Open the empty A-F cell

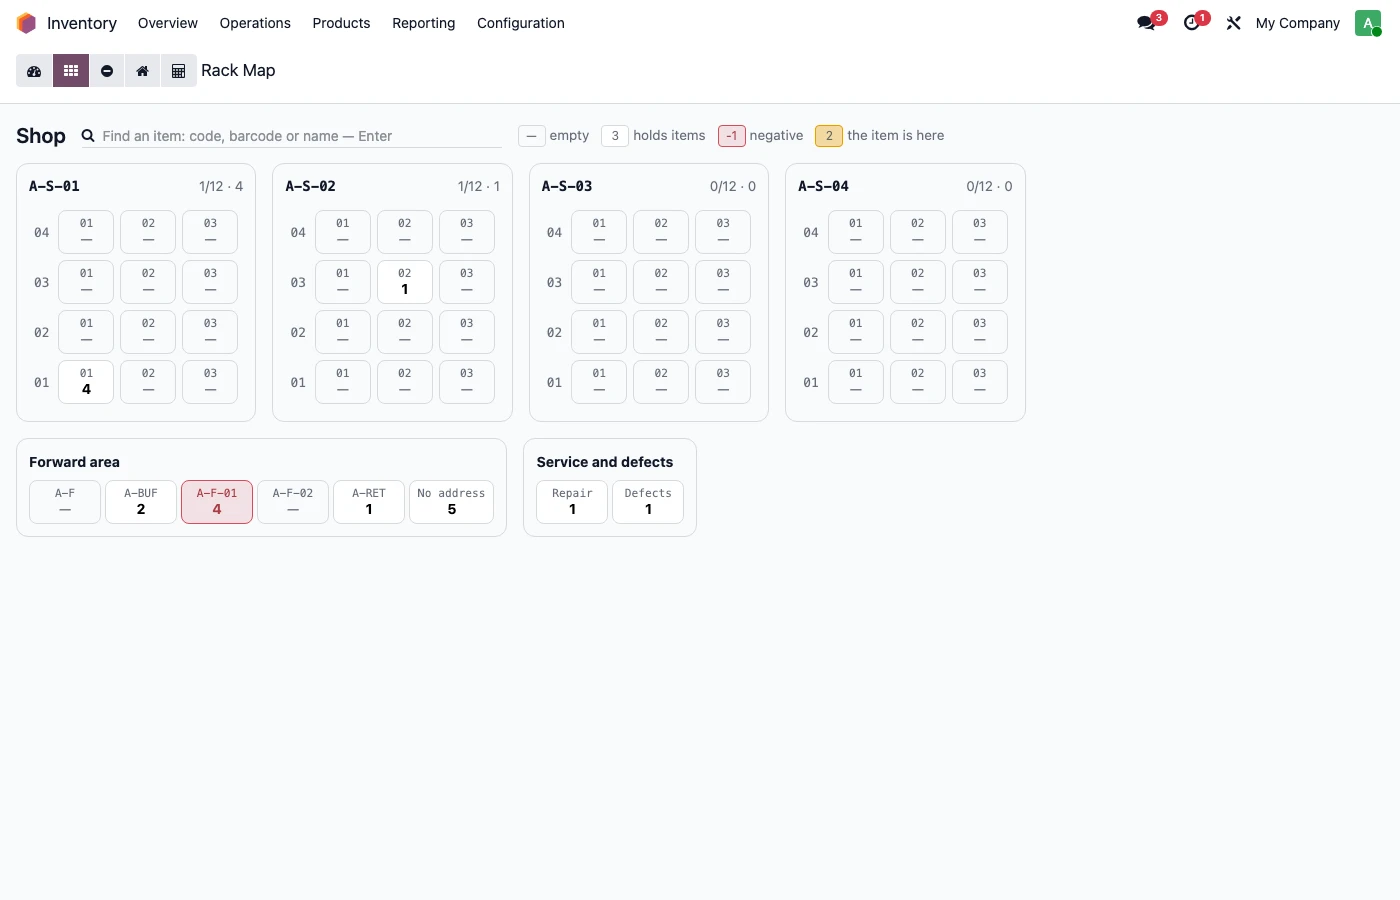(65, 502)
